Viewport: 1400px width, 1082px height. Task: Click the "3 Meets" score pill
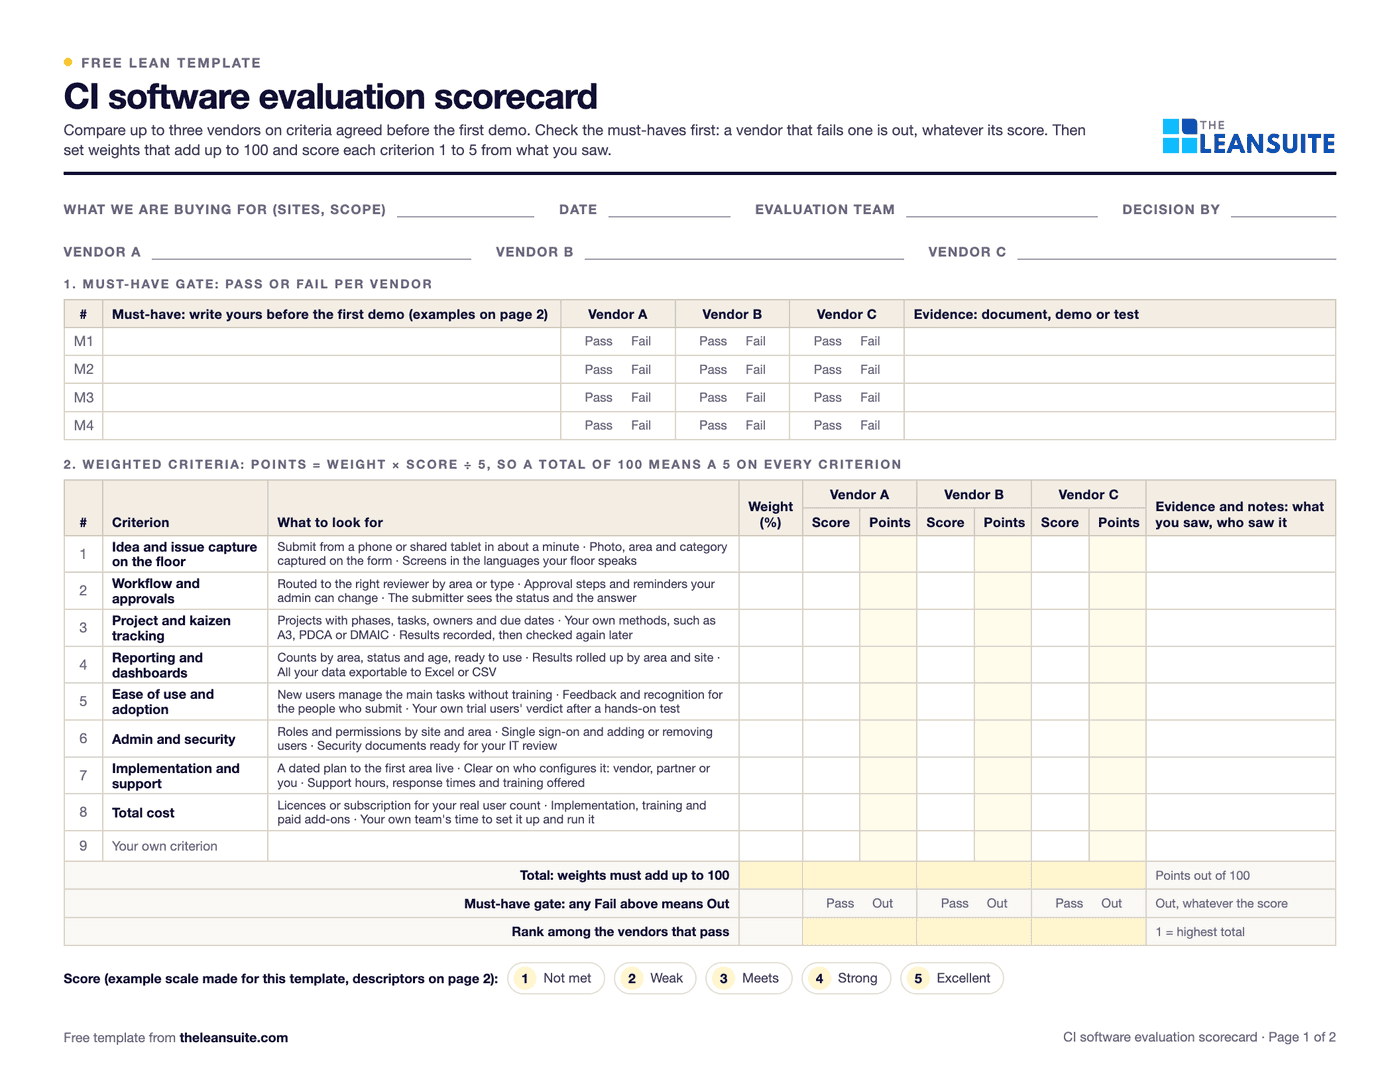(x=749, y=979)
